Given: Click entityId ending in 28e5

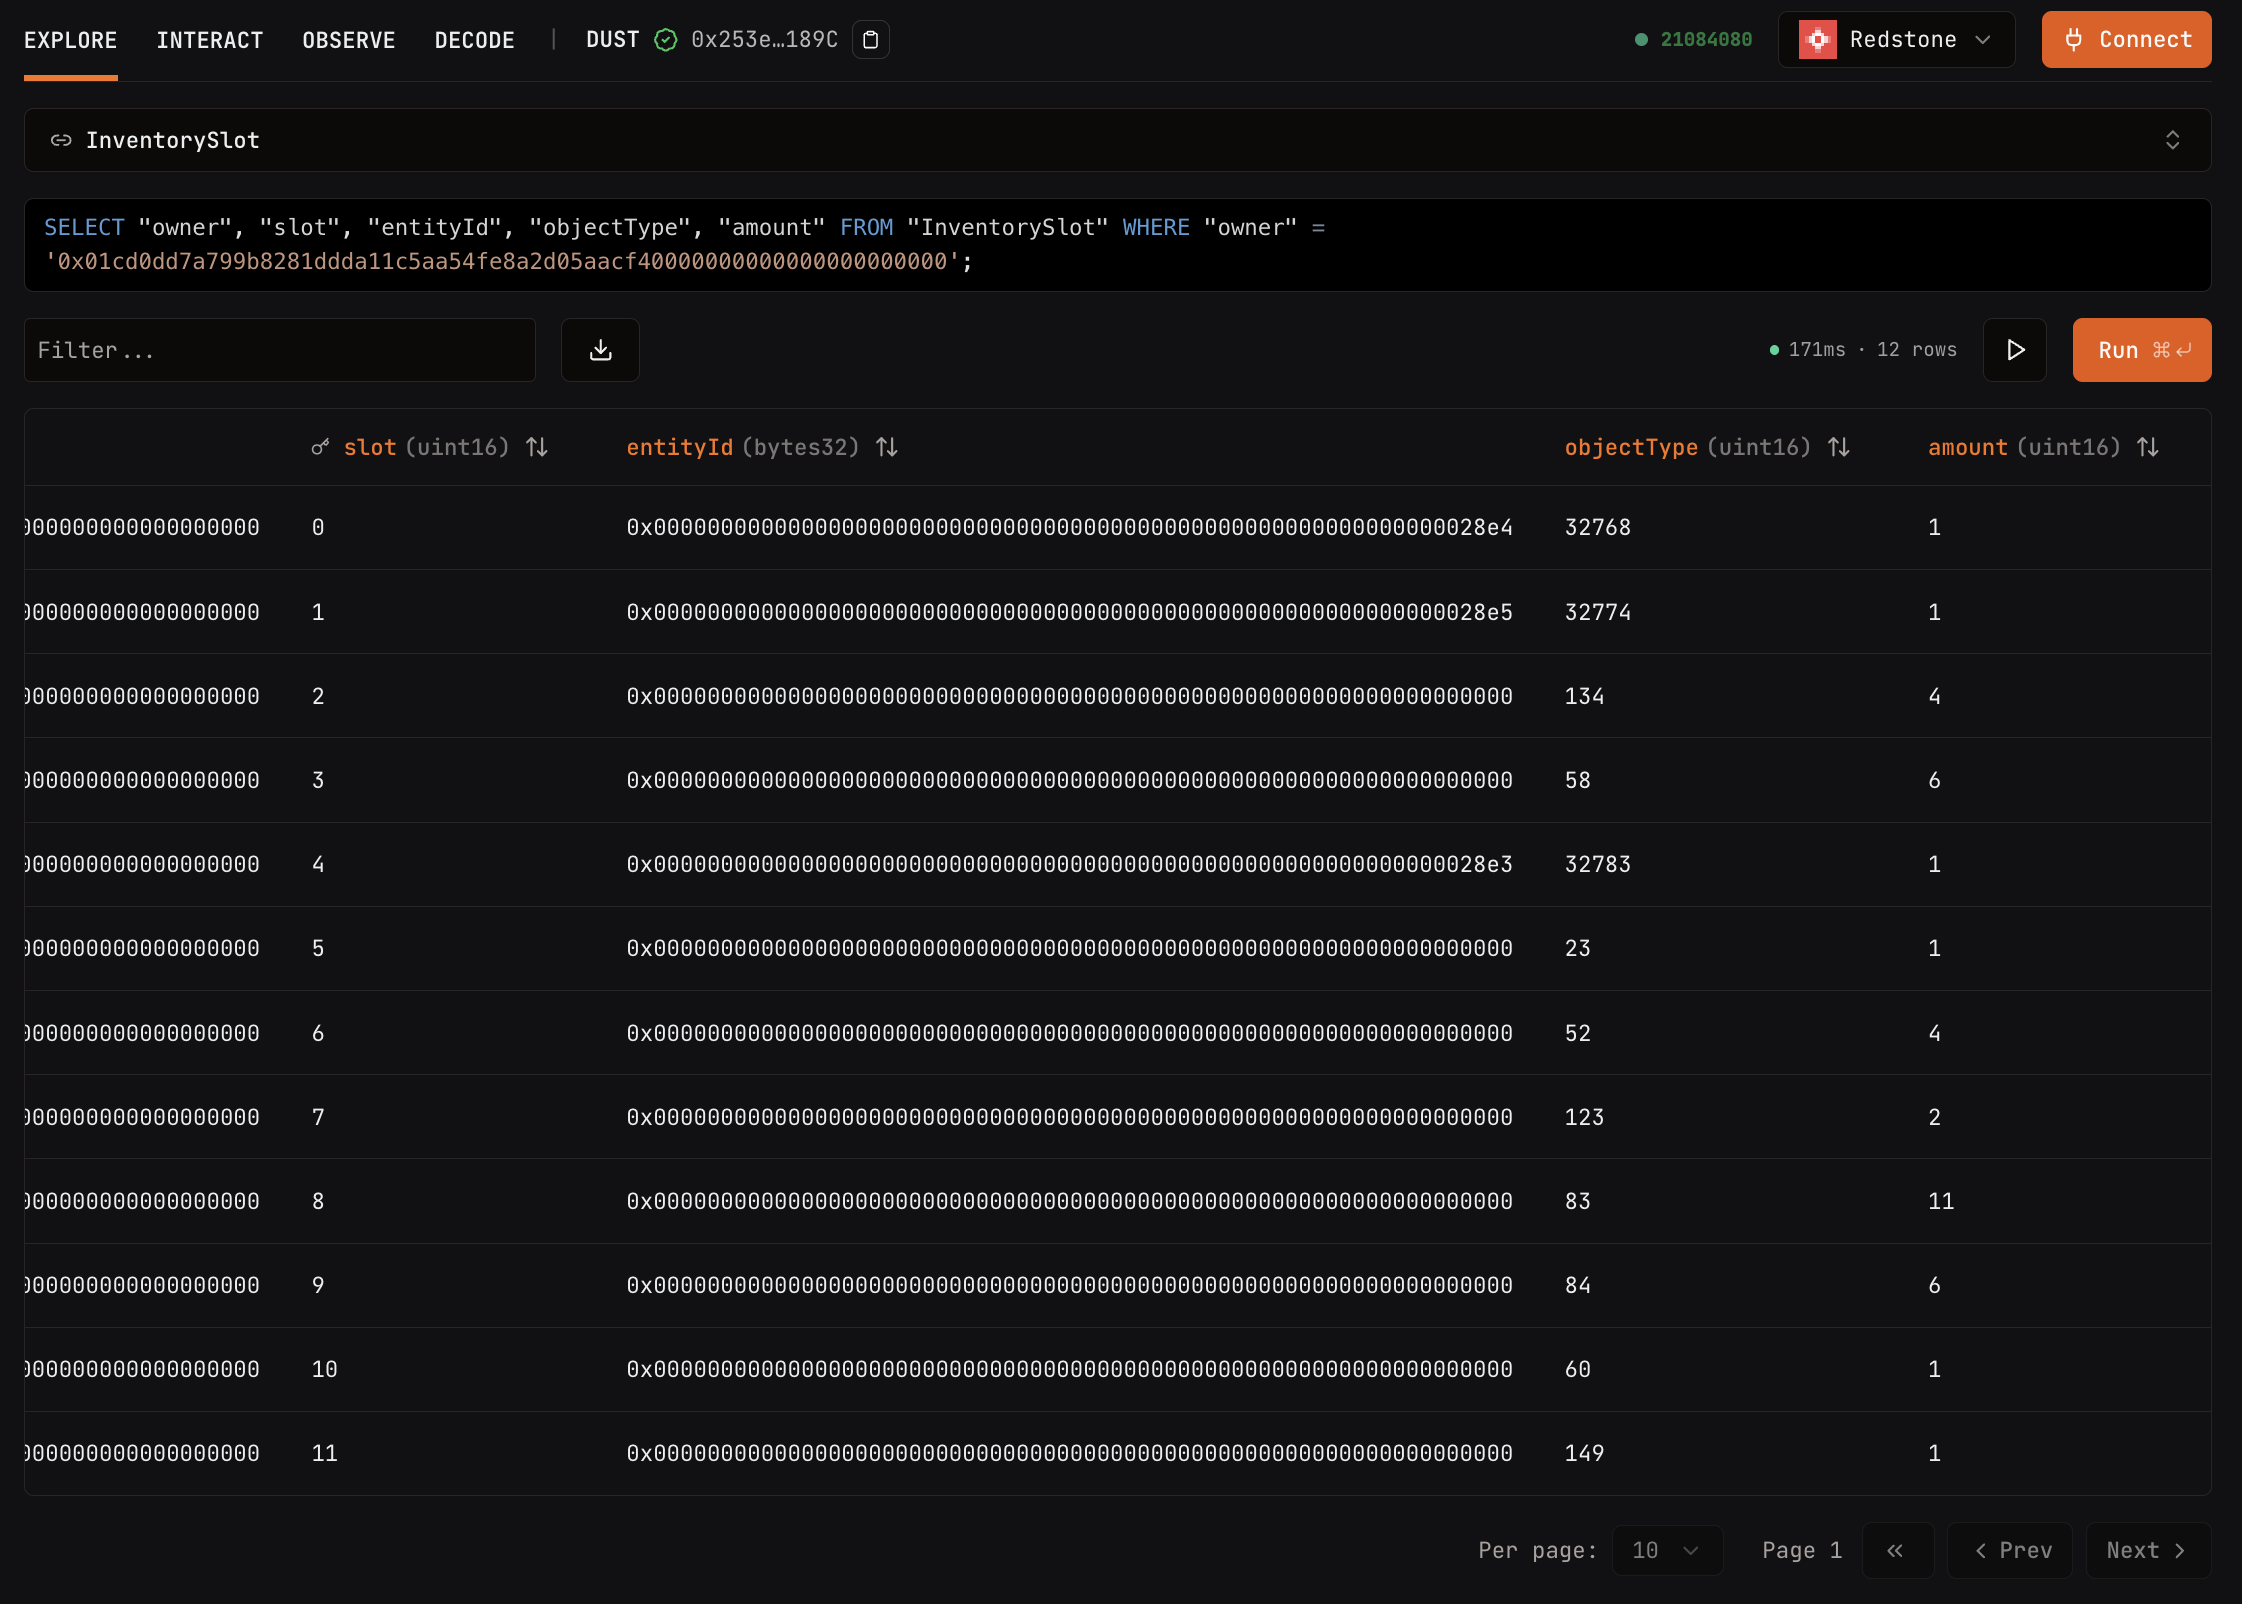Looking at the screenshot, I should coord(1070,612).
